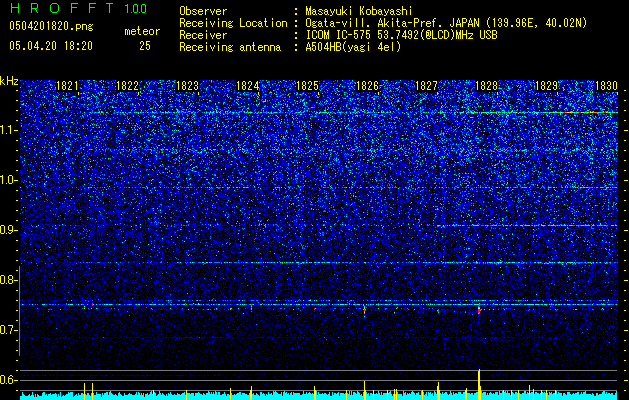The image size is (629, 400).
Task: Click the 1825 time marker
Action: click(307, 86)
